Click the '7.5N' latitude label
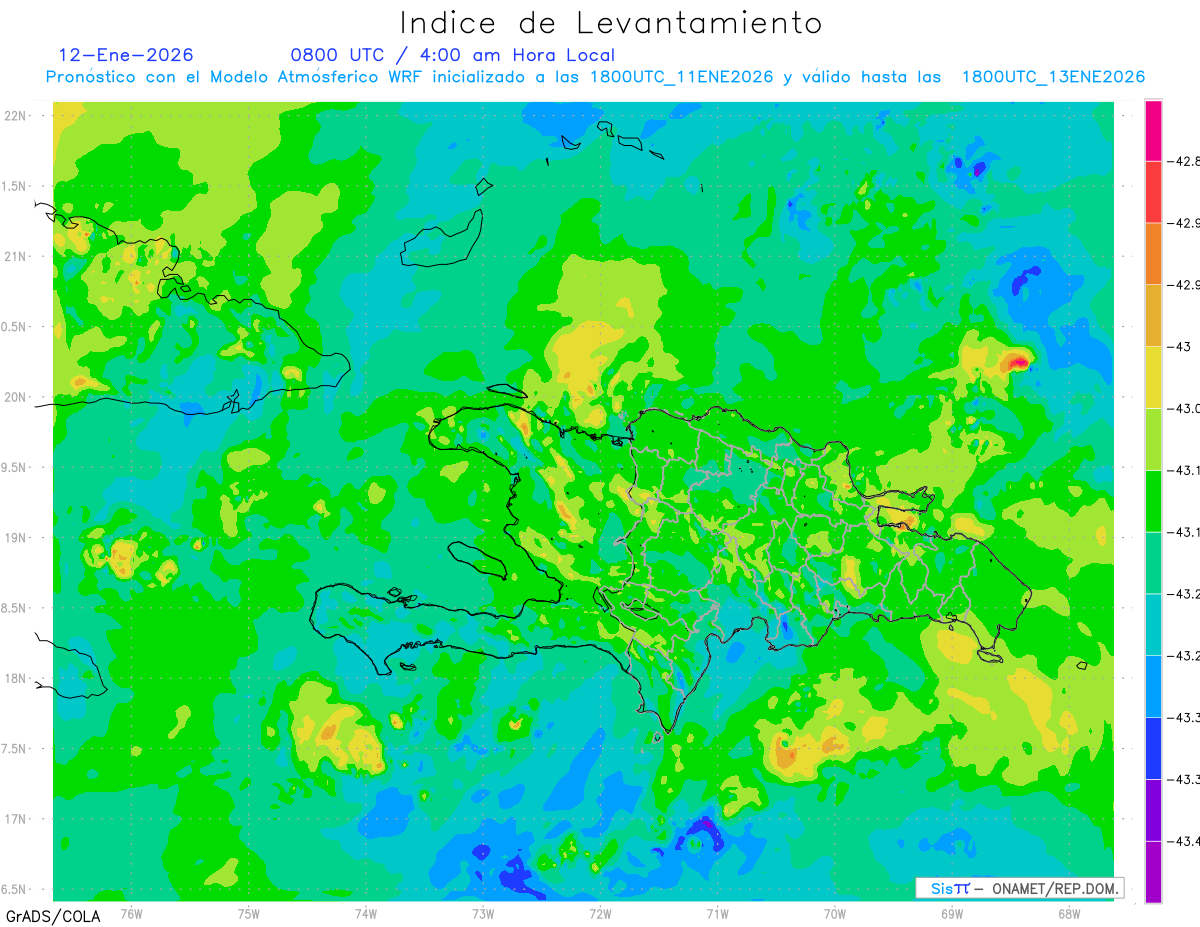1200x927 pixels. pos(14,748)
